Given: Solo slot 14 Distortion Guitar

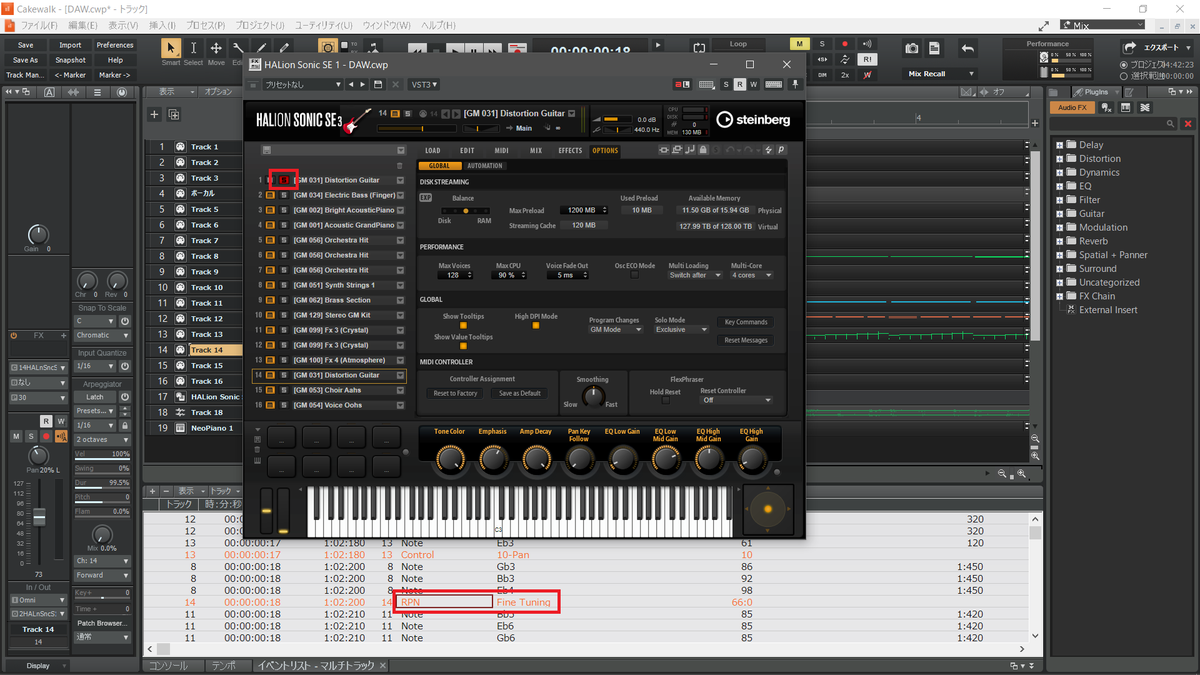Looking at the screenshot, I should click(283, 375).
